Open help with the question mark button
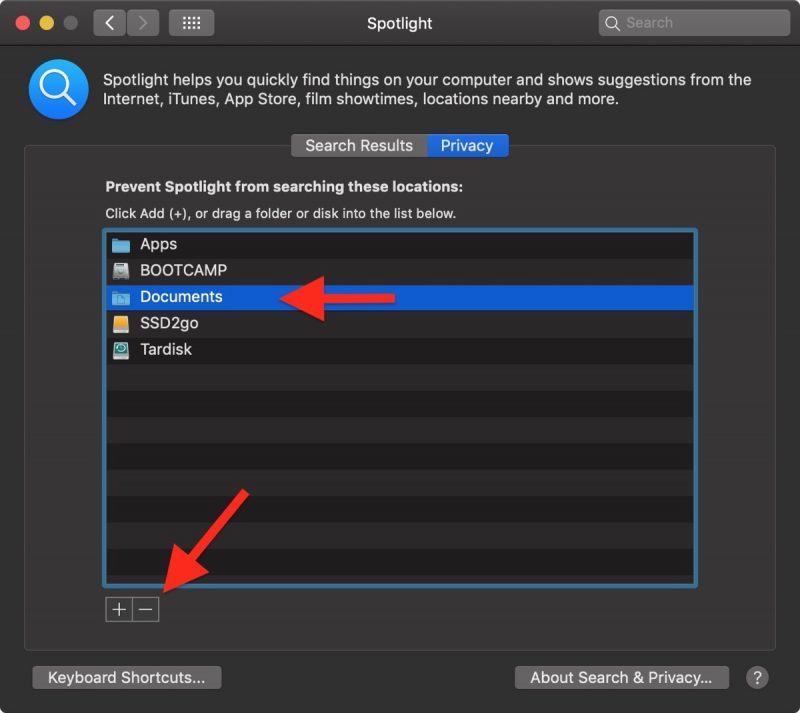This screenshot has width=800, height=713. pyautogui.click(x=757, y=678)
